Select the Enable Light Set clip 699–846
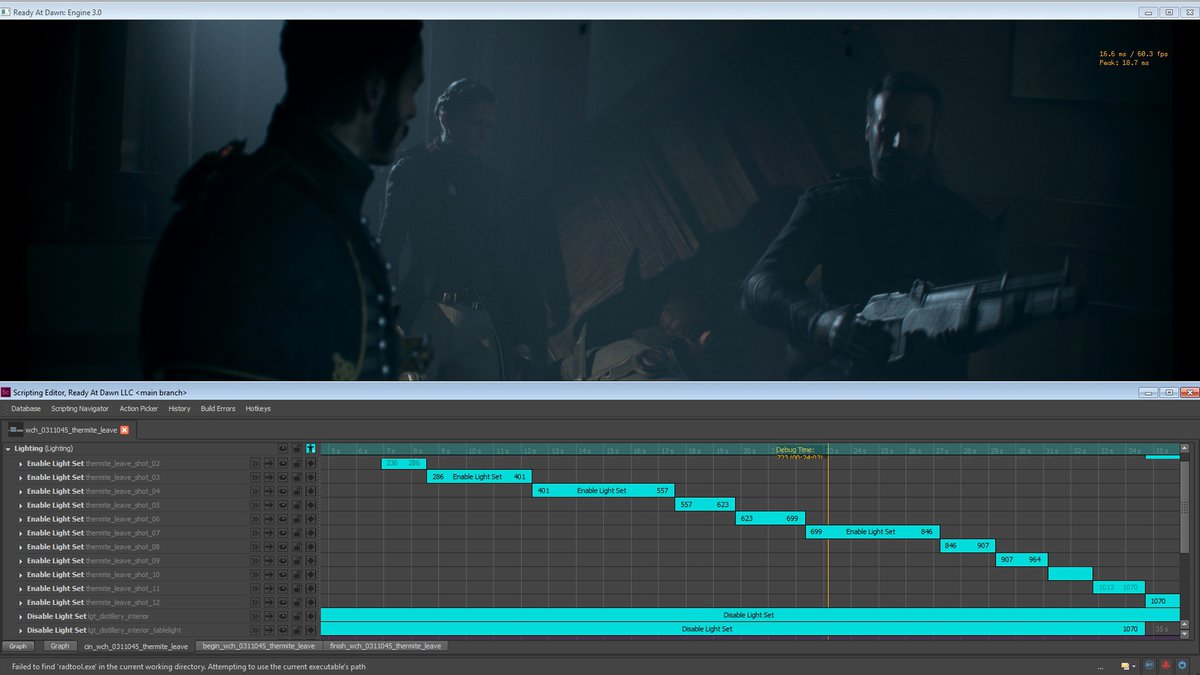This screenshot has width=1200, height=675. coord(870,532)
